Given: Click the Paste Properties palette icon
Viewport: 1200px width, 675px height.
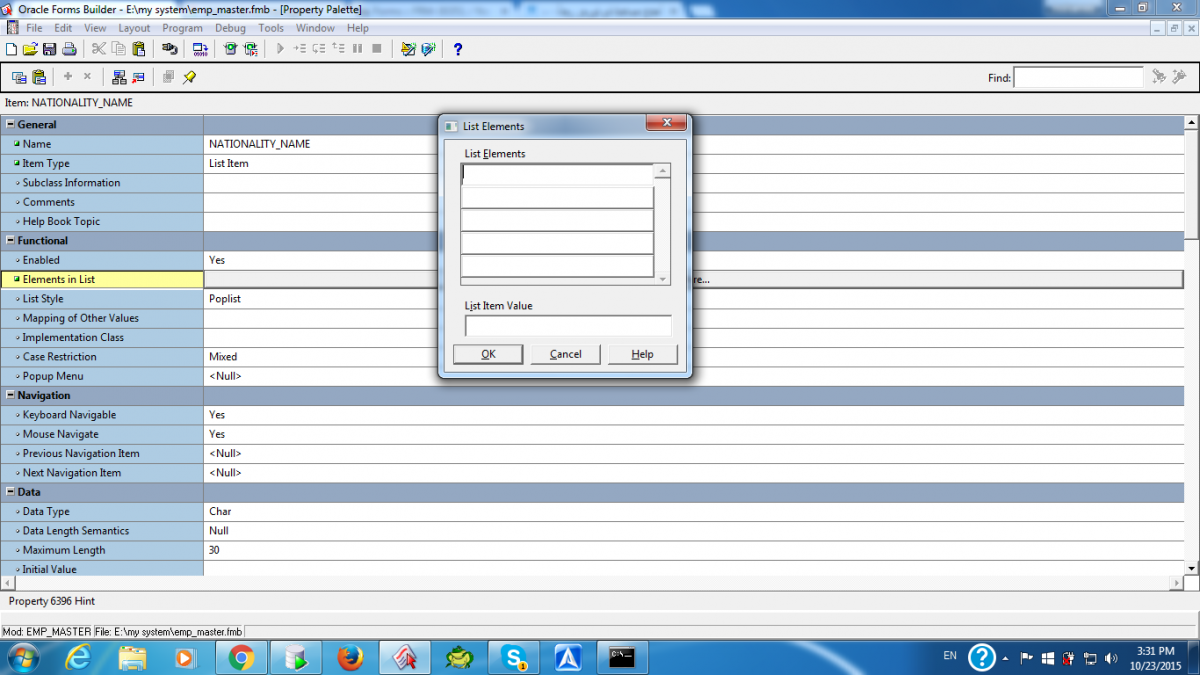Looking at the screenshot, I should click(39, 77).
